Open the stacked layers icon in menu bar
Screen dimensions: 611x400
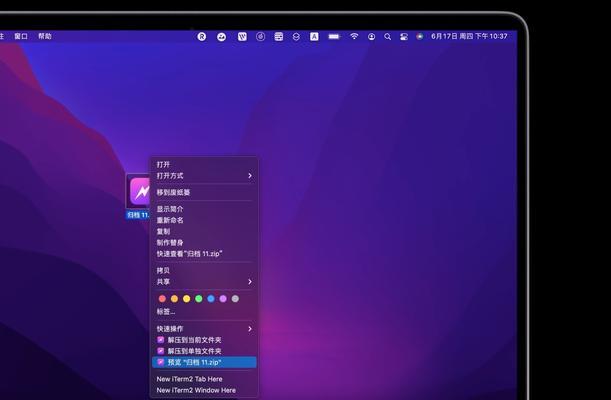pyautogui.click(x=296, y=37)
